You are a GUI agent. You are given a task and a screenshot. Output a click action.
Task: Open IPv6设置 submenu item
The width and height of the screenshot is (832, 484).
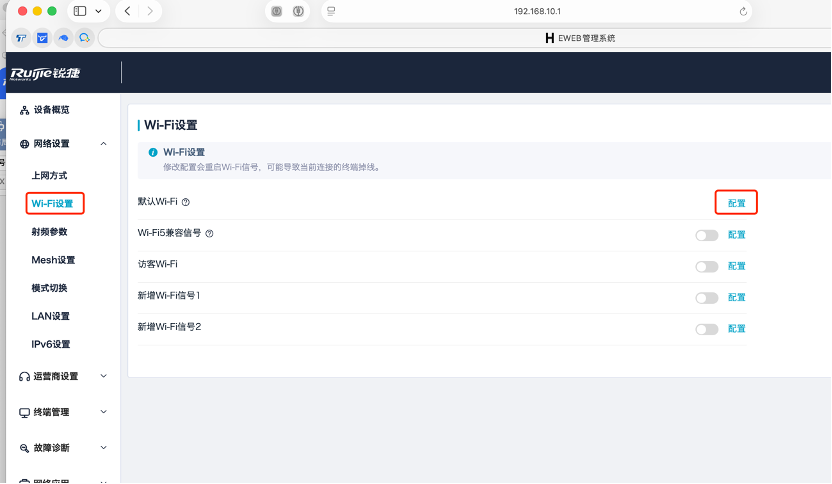[51, 344]
